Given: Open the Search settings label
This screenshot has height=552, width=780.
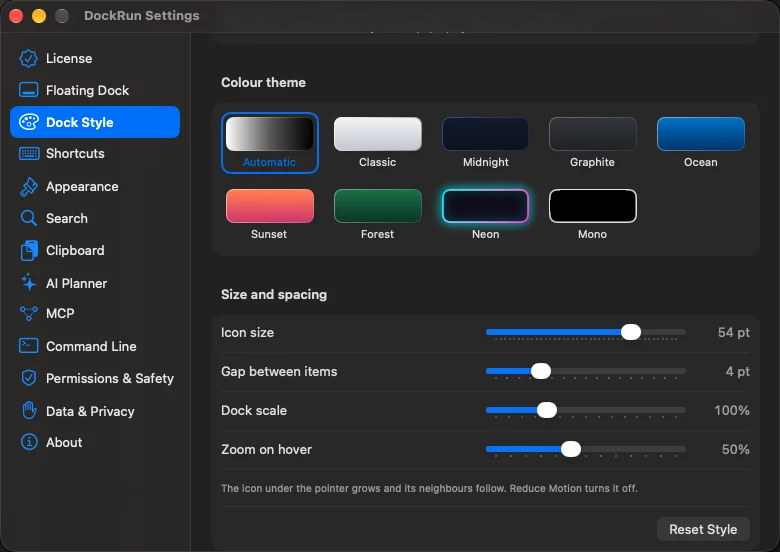Looking at the screenshot, I should coord(67,218).
